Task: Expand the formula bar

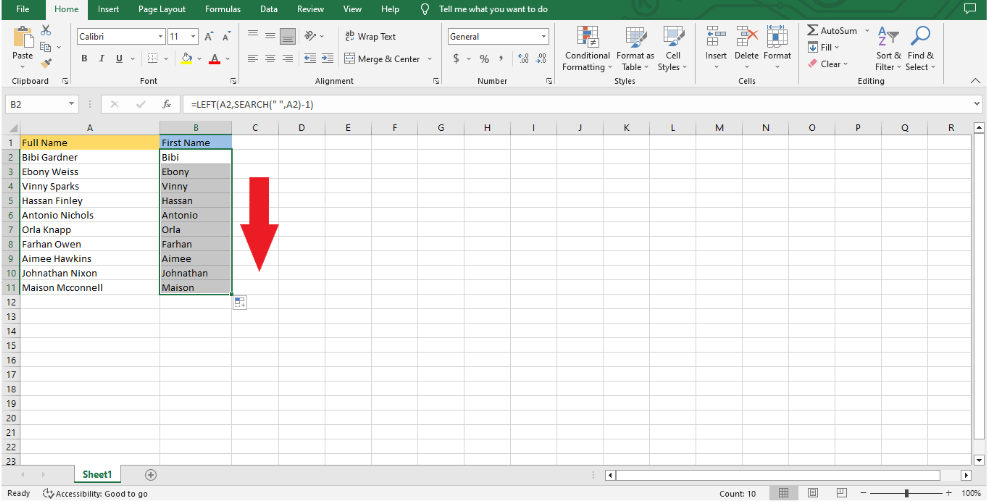Action: (976, 104)
